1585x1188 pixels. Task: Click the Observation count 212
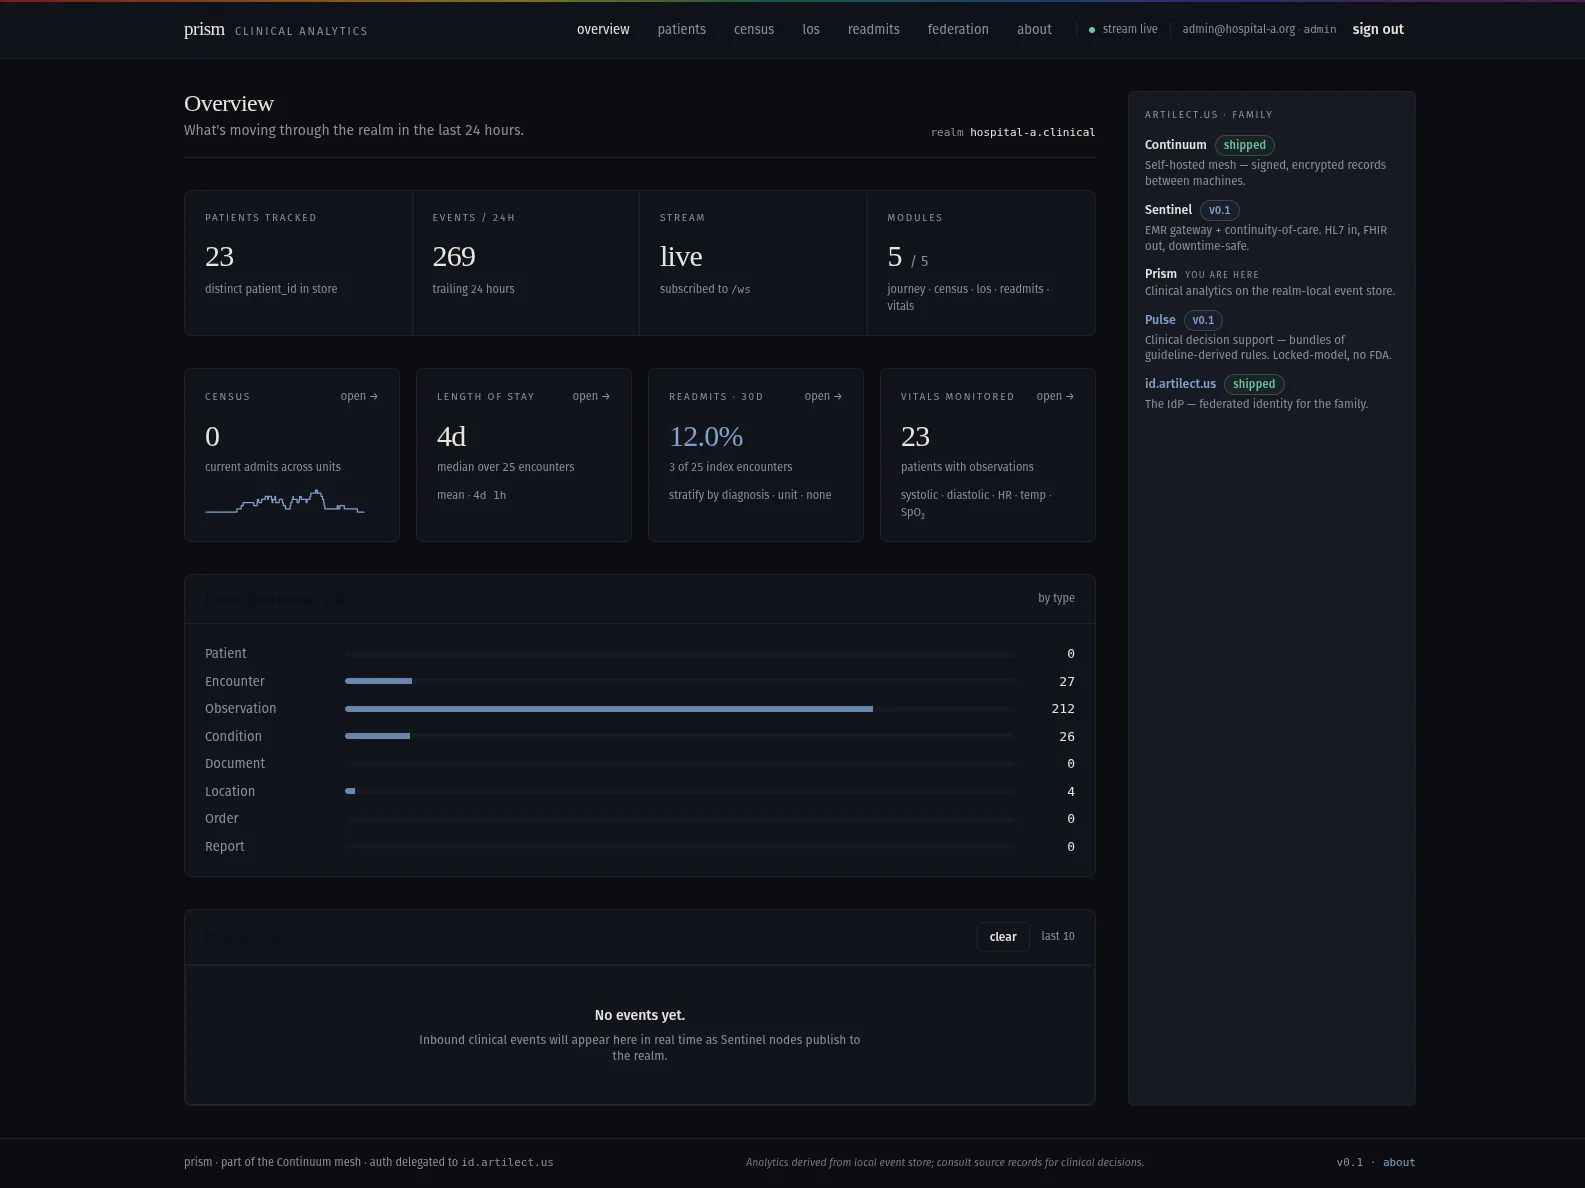1063,708
